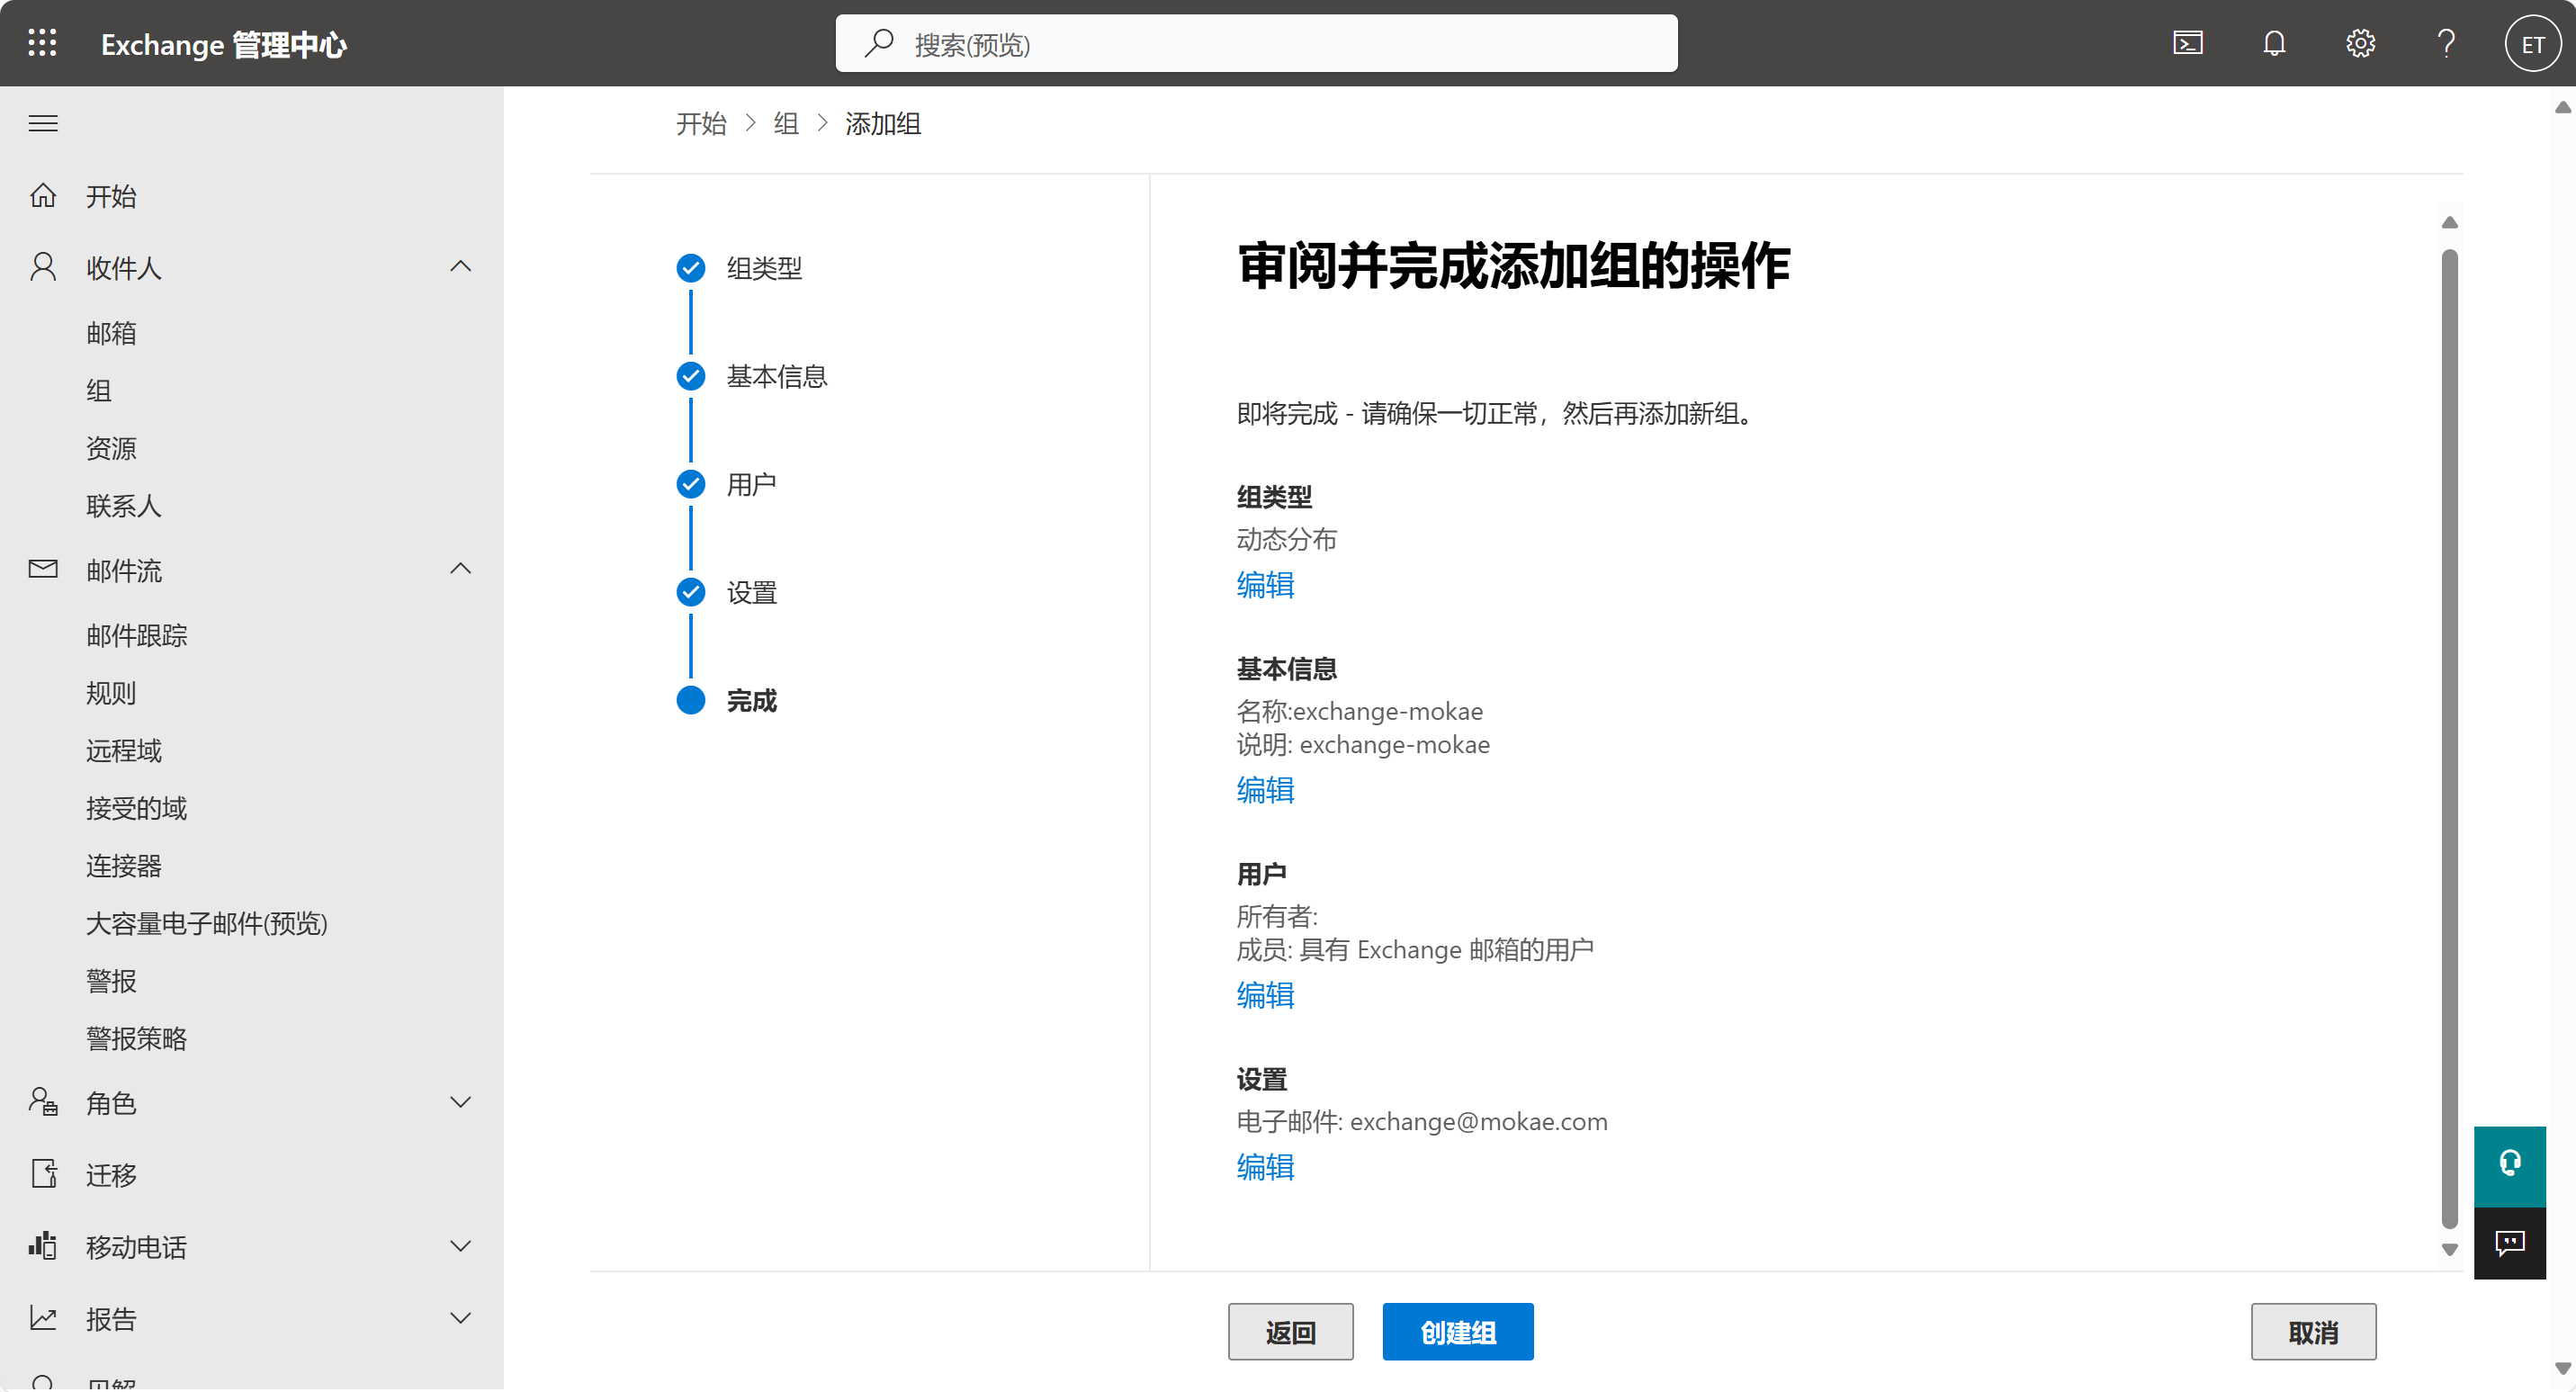This screenshot has width=2576, height=1392.
Task: Open Cloud Shell terminal icon
Action: point(2187,43)
